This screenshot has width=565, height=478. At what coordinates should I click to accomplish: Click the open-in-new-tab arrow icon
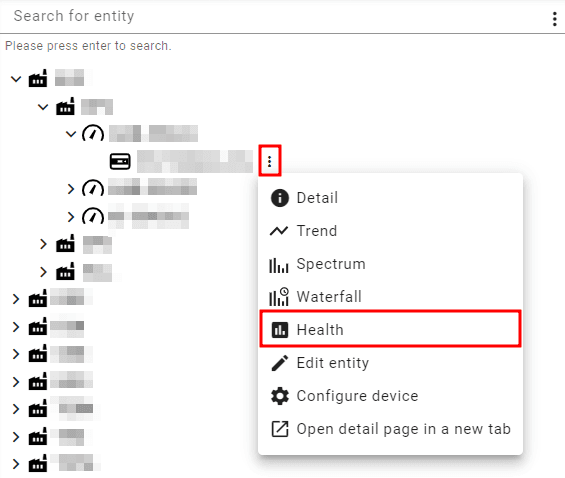[280, 429]
